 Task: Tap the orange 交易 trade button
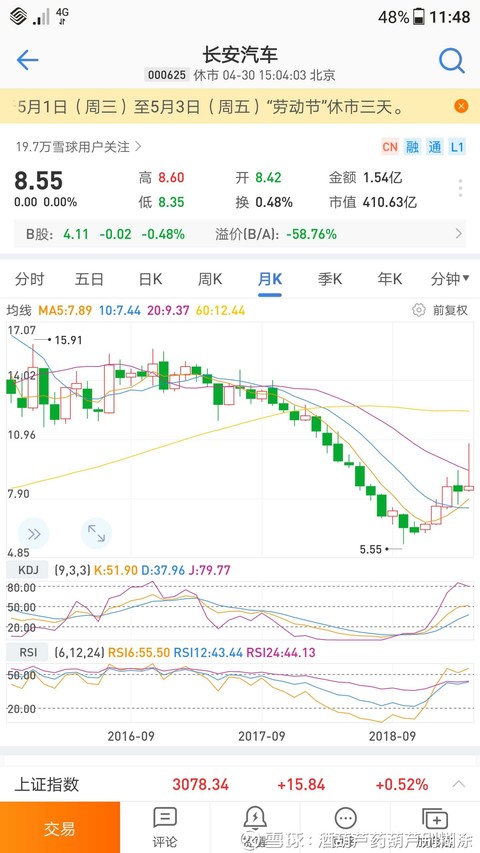coord(60,827)
